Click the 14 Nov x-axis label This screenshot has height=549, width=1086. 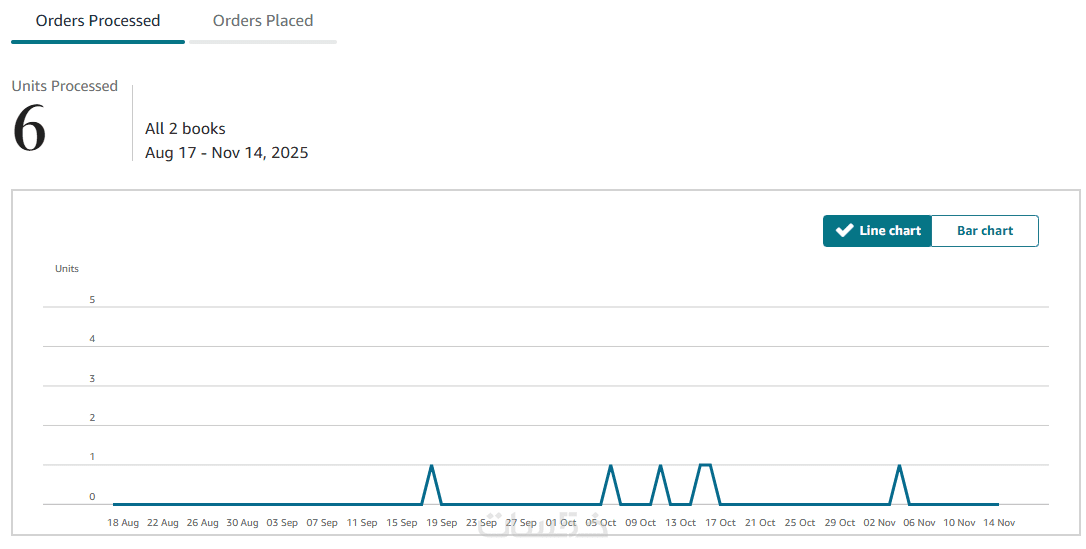tap(999, 523)
